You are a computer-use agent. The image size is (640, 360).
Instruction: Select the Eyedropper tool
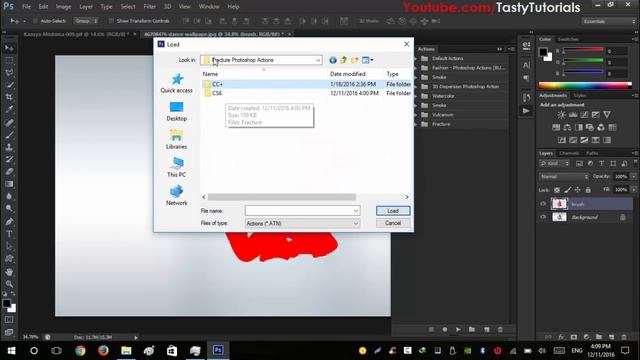(9, 109)
